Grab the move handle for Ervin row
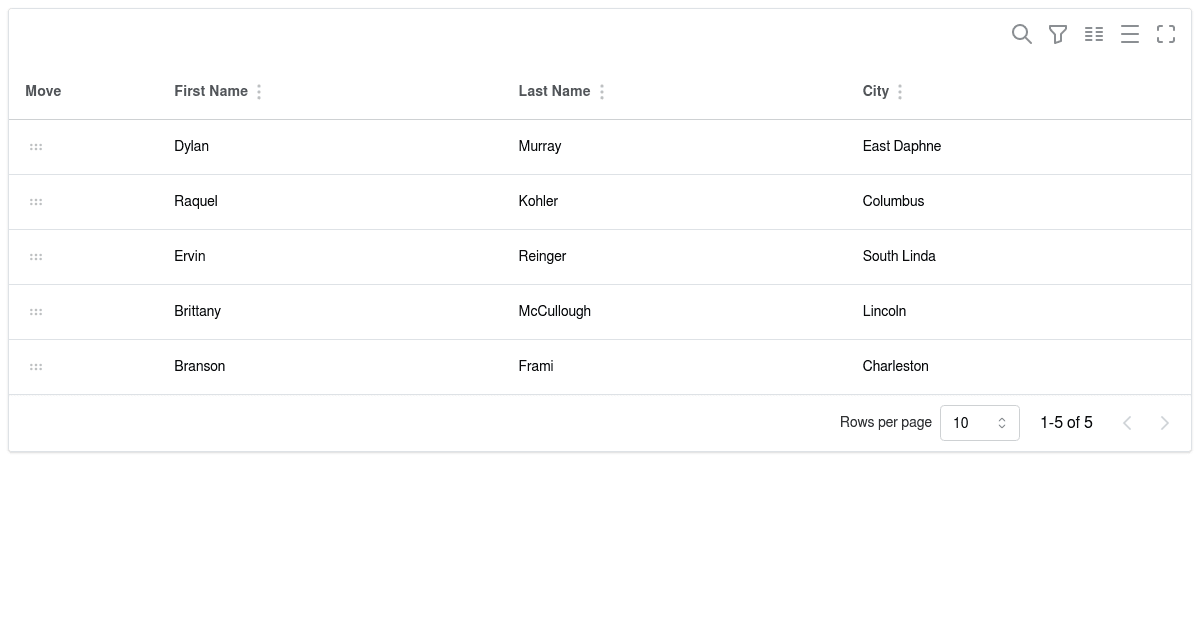The height and width of the screenshot is (630, 1200). 36,257
